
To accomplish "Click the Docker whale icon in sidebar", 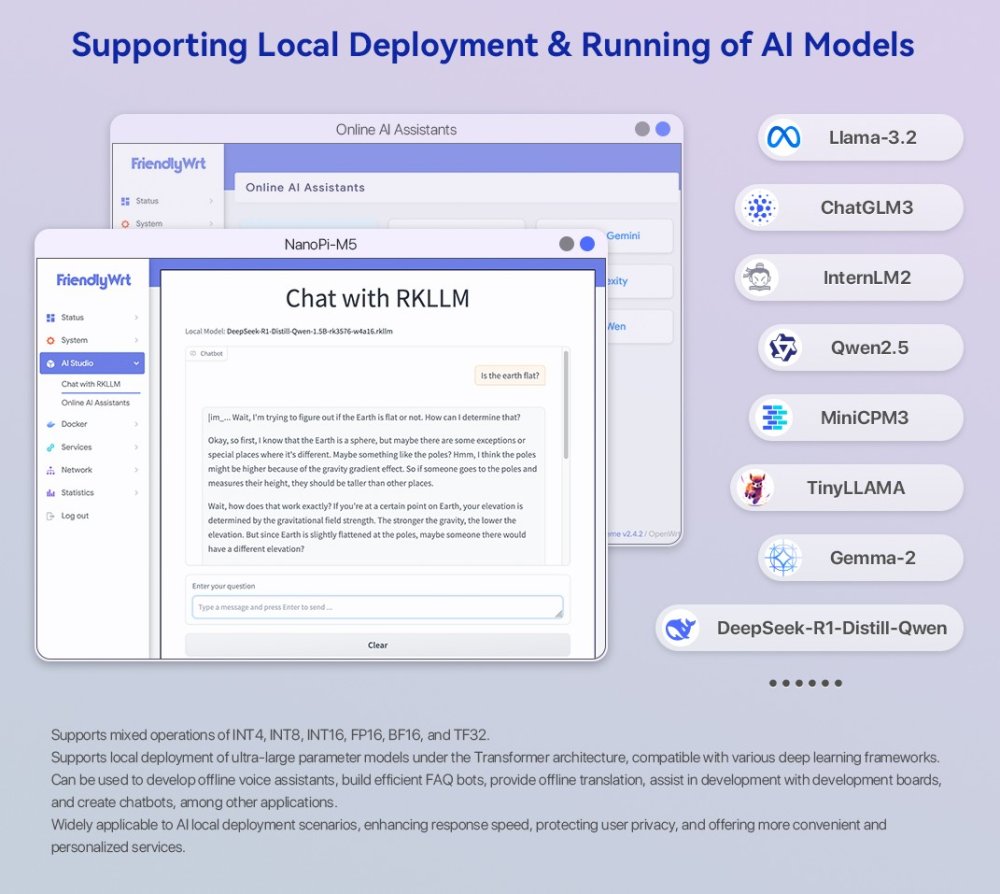I will pyautogui.click(x=50, y=424).
